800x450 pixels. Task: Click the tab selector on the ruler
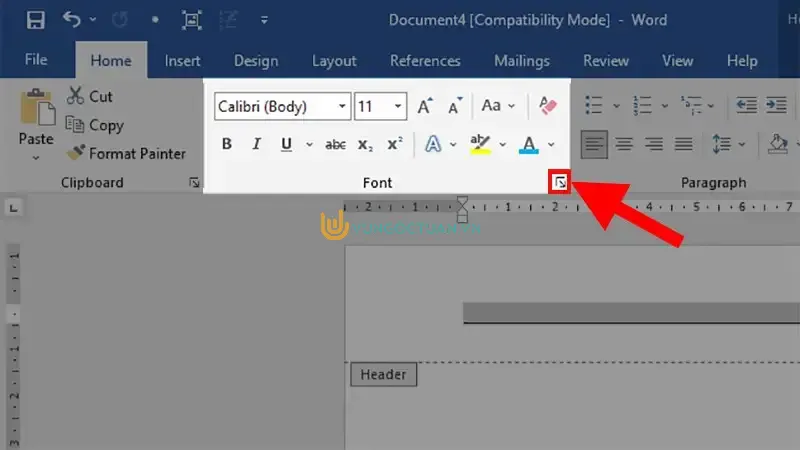pyautogui.click(x=13, y=208)
